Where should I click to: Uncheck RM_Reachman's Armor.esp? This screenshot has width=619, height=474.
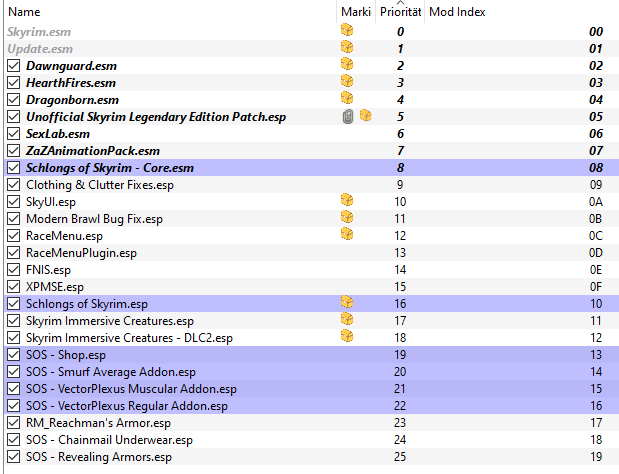[13, 423]
